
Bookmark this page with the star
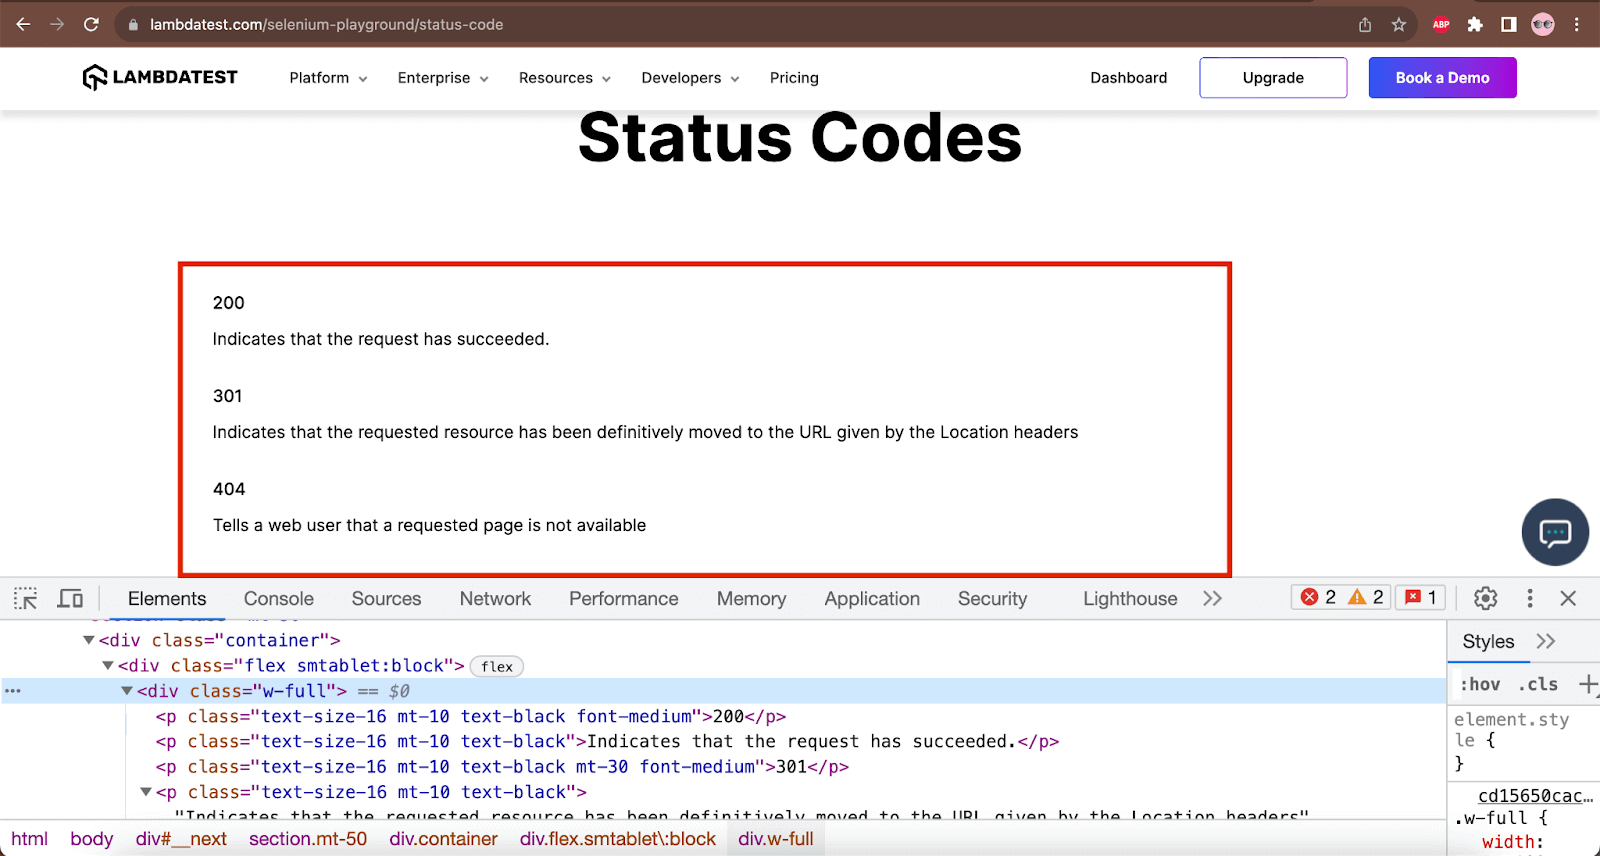coord(1399,25)
